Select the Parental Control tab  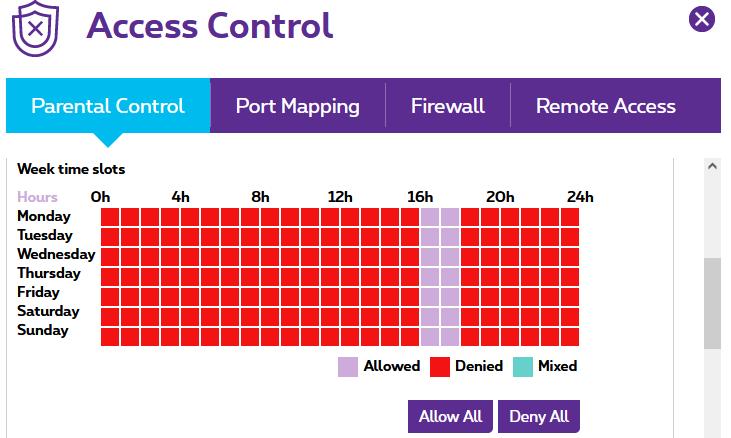click(x=108, y=106)
